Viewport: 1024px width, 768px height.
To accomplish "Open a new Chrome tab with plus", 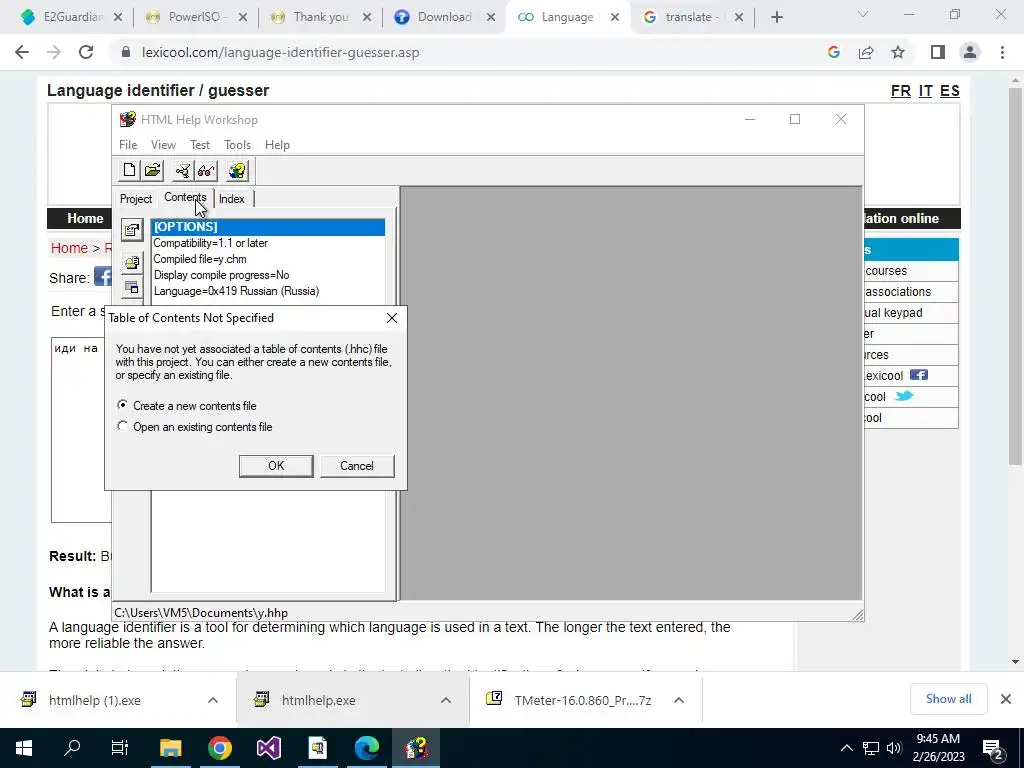I will 776,17.
